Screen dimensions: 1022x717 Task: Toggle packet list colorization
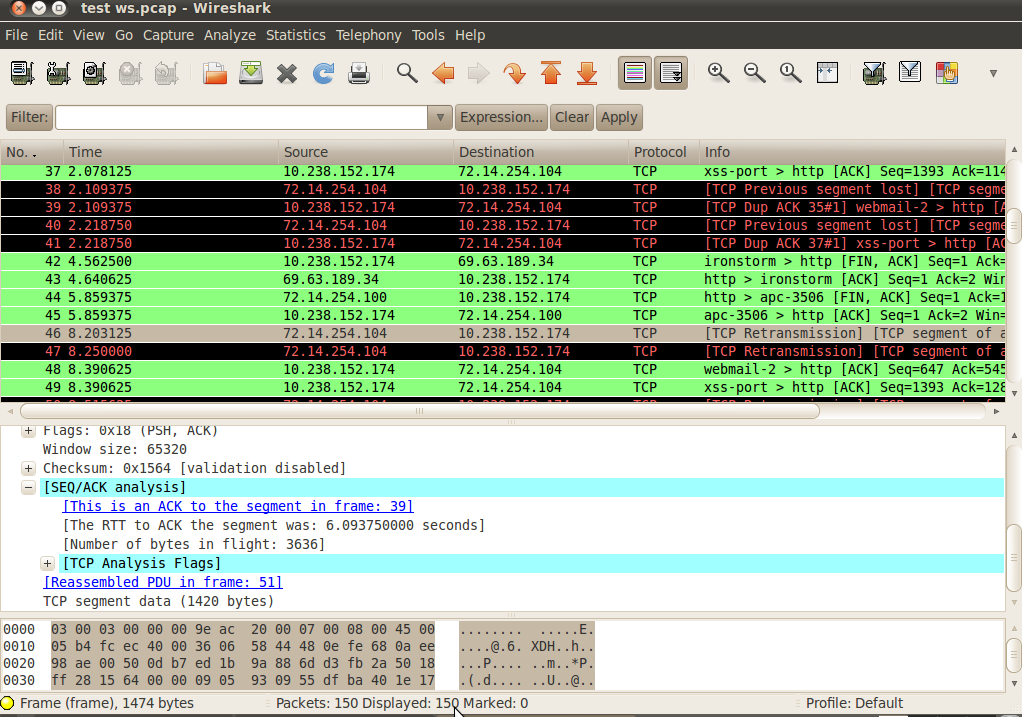click(x=635, y=73)
